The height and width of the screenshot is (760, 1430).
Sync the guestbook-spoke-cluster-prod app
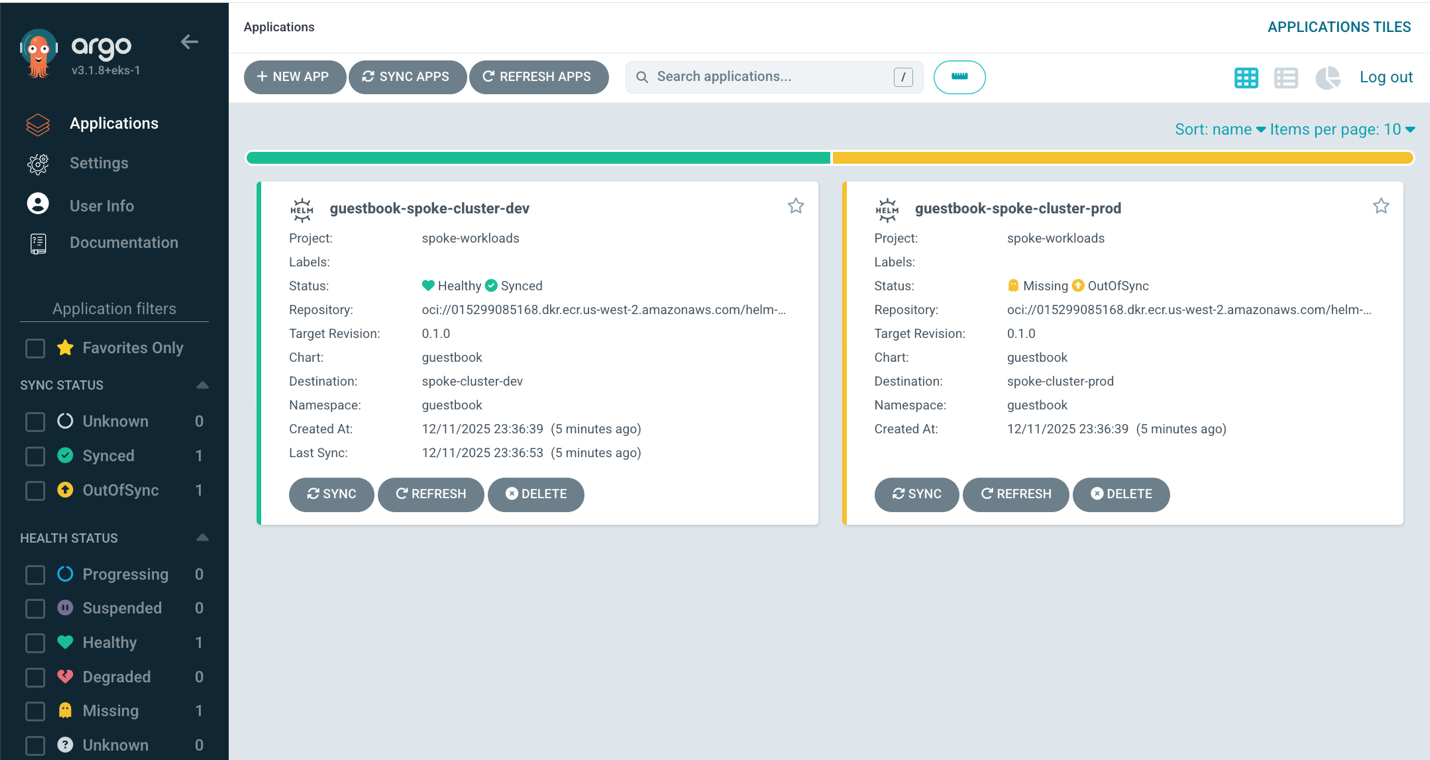[916, 494]
